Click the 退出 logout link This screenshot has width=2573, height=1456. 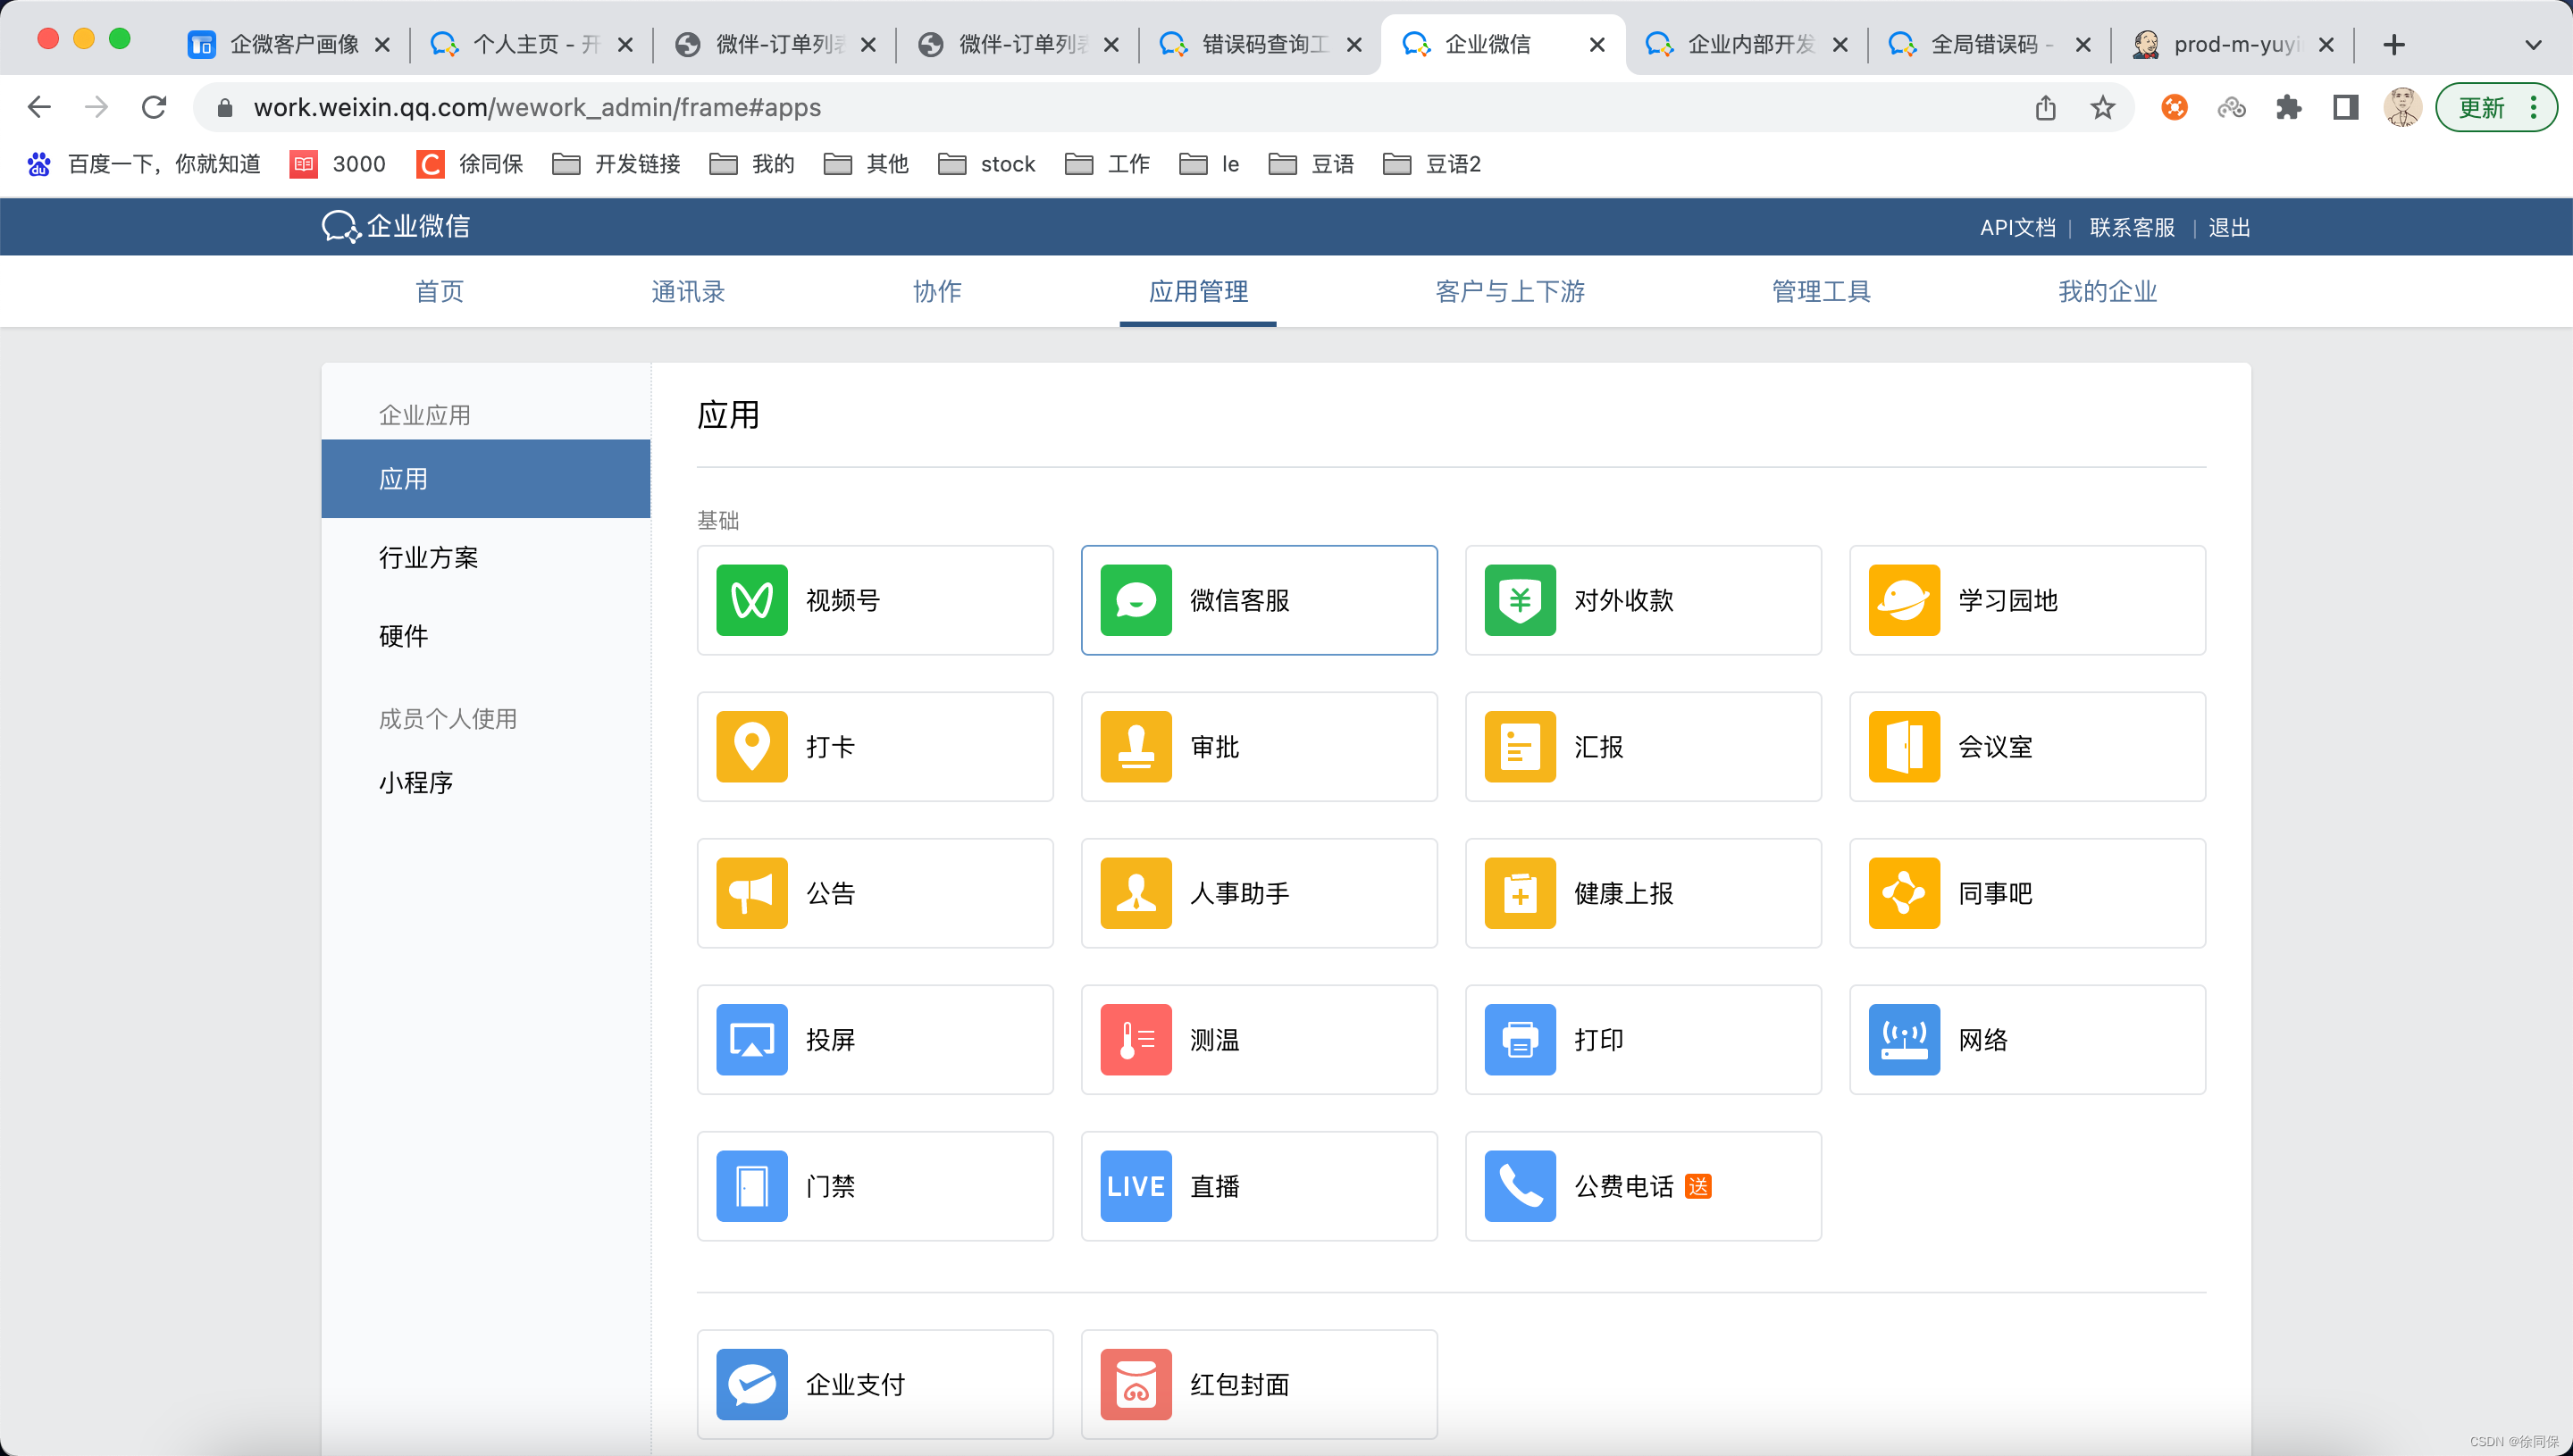[x=2228, y=227]
